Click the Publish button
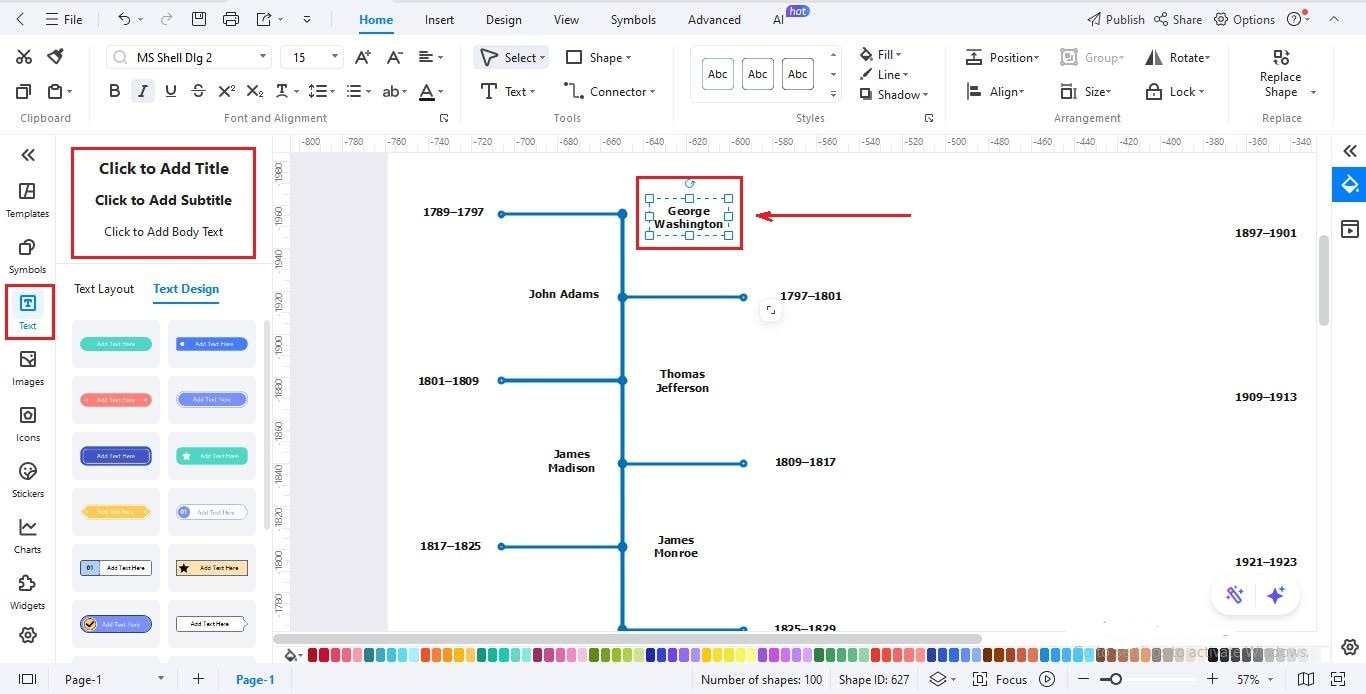The height and width of the screenshot is (694, 1366). pyautogui.click(x=1115, y=19)
